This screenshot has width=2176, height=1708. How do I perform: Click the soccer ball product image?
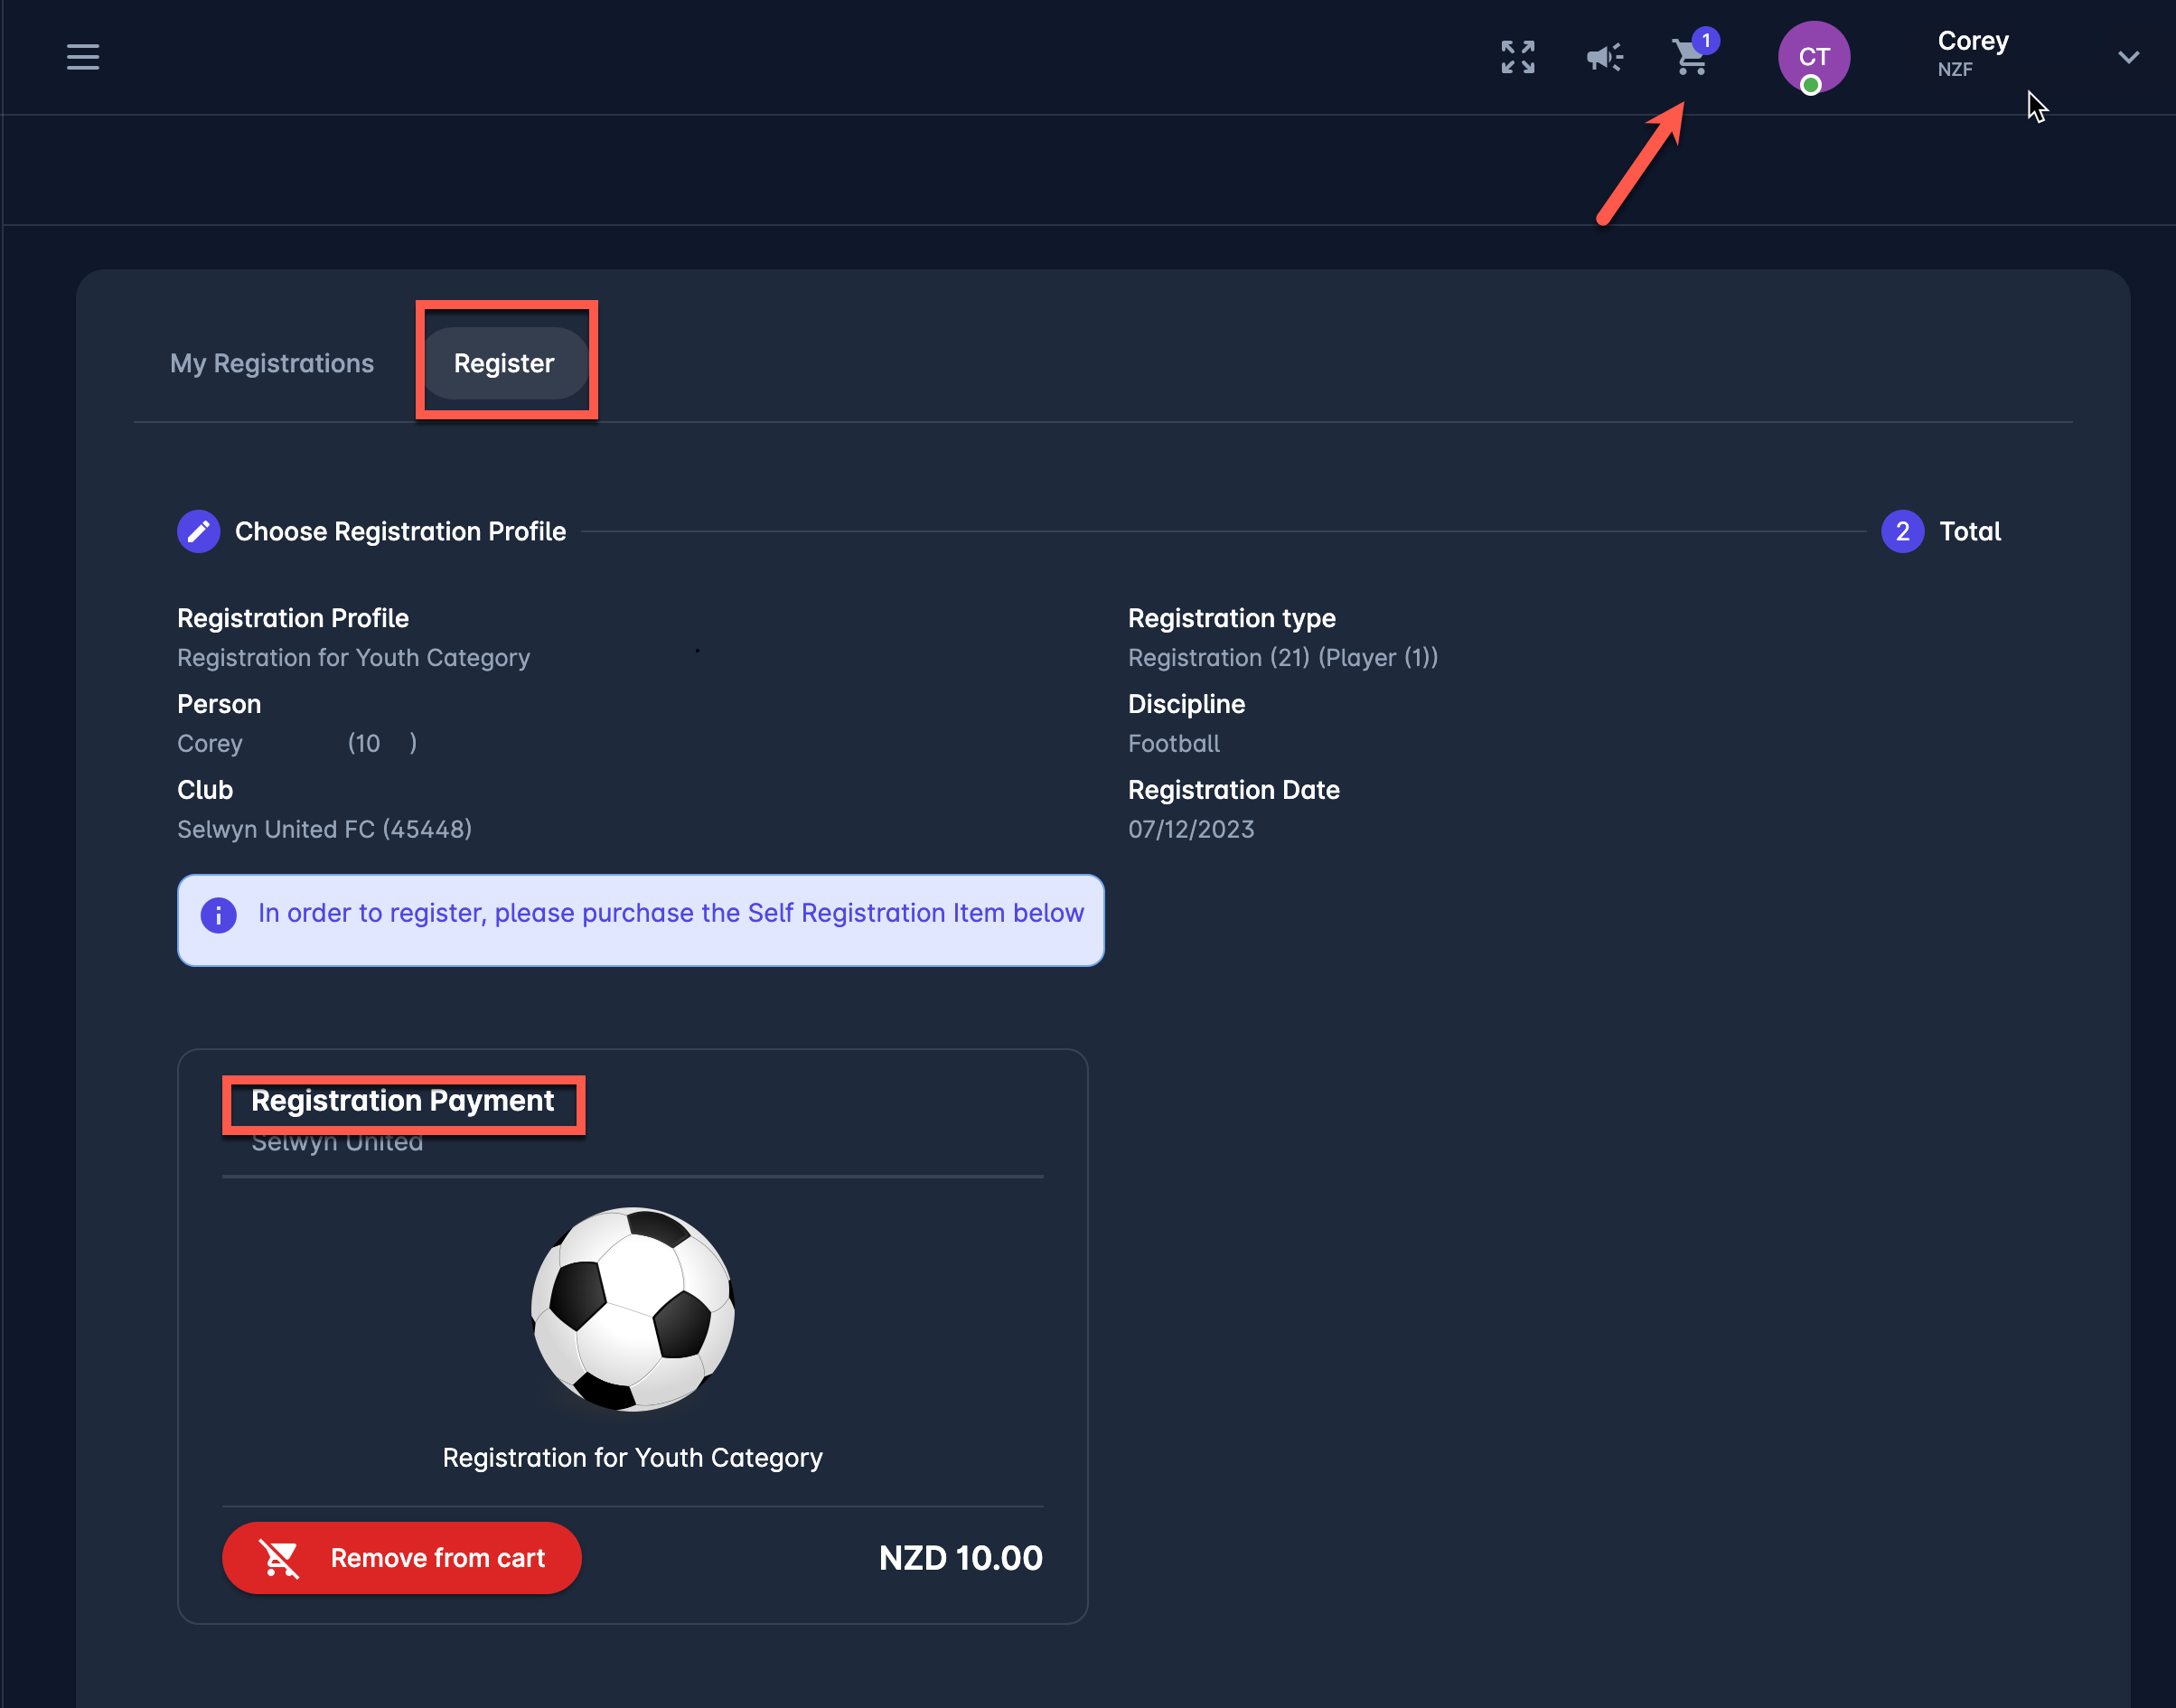(x=633, y=1309)
